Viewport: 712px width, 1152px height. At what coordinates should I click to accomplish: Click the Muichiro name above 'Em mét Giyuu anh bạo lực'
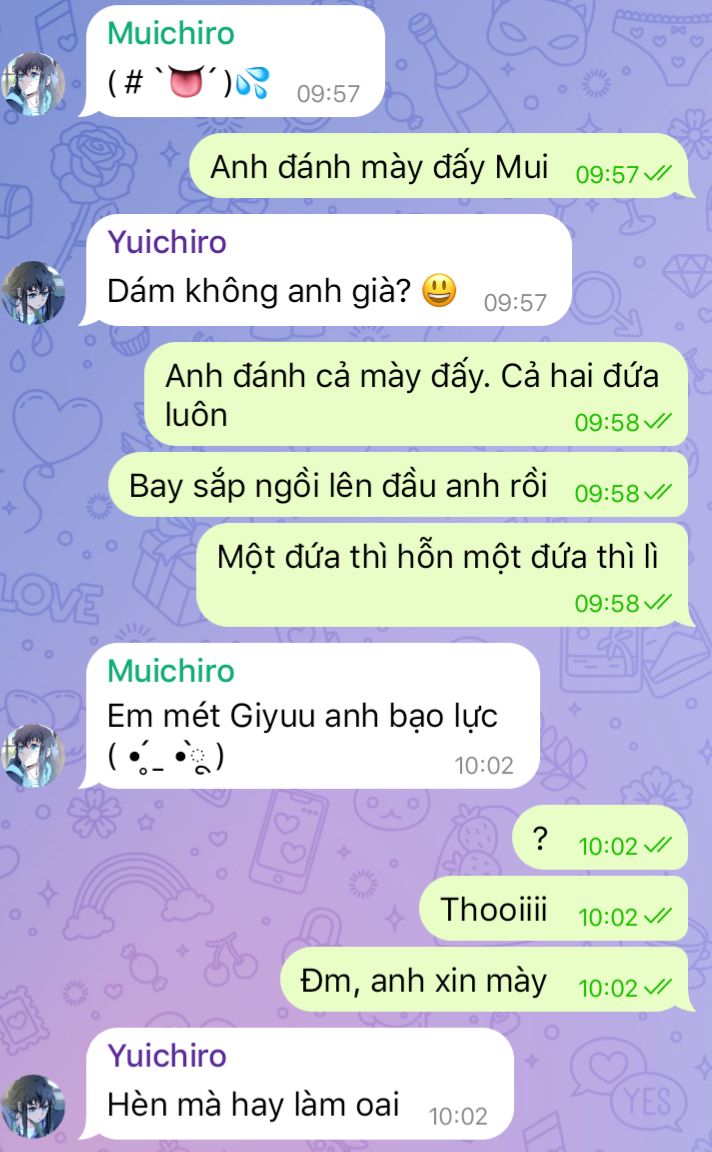coord(170,672)
